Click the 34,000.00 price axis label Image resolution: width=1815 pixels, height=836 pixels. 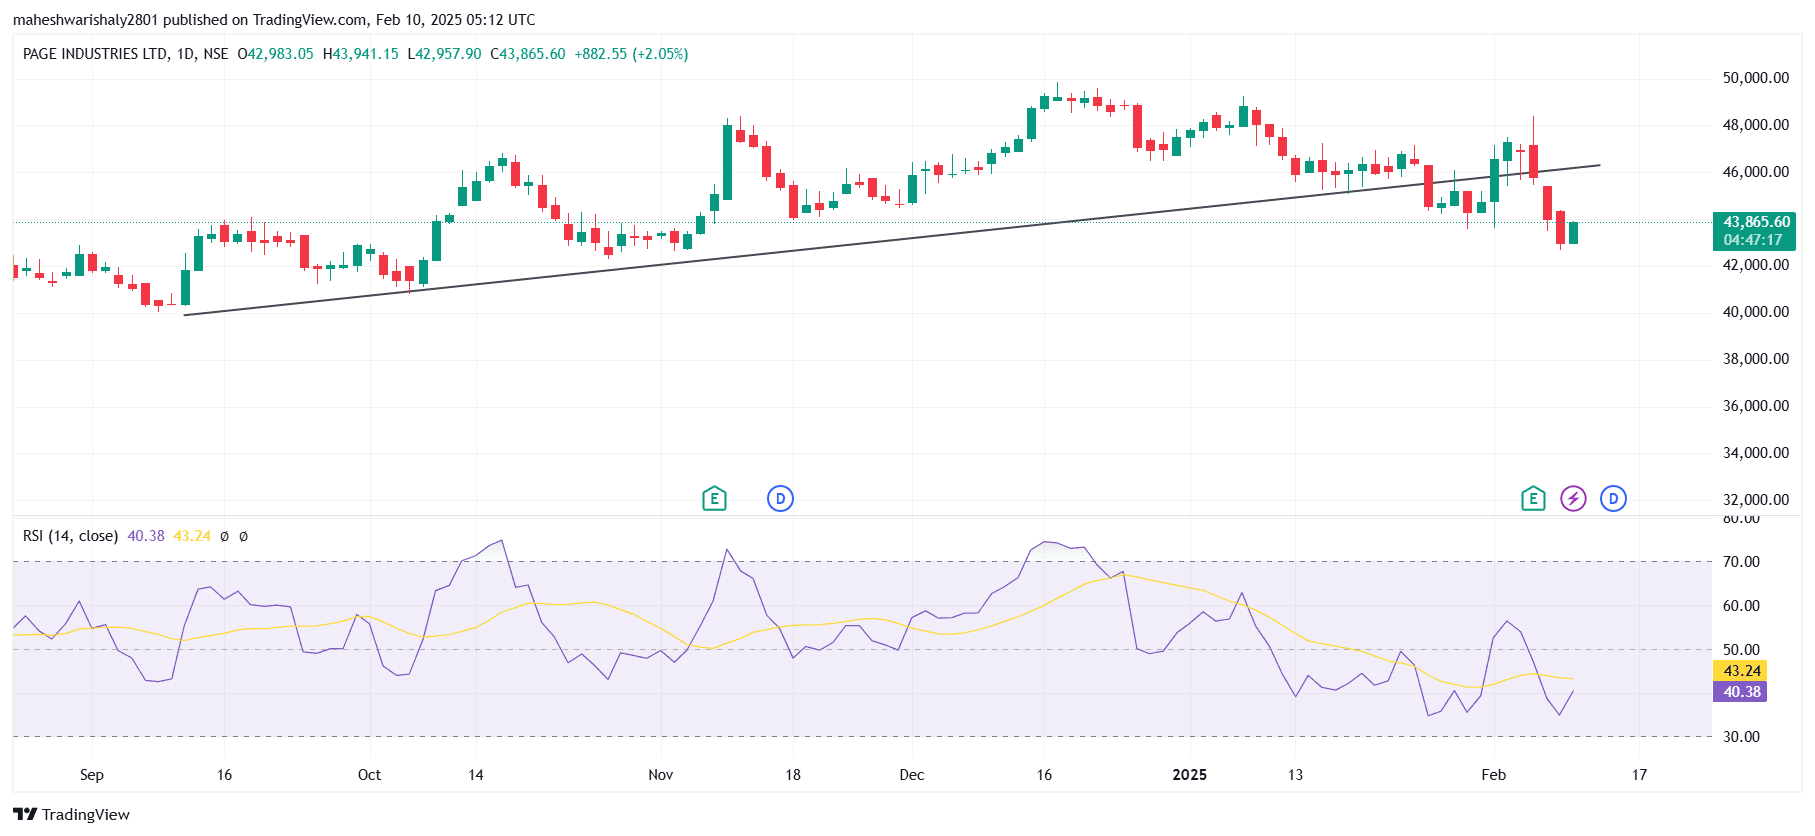pos(1755,453)
